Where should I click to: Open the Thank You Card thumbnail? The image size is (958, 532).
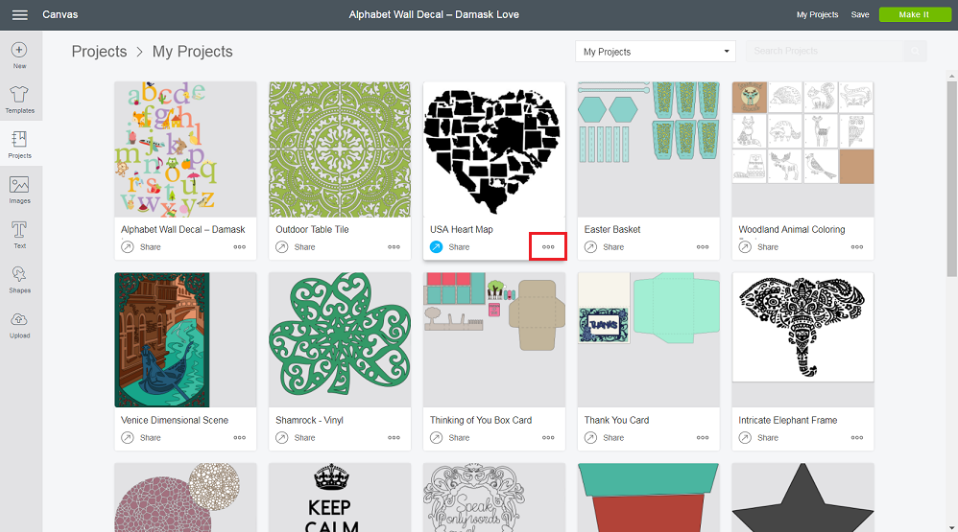(x=648, y=340)
